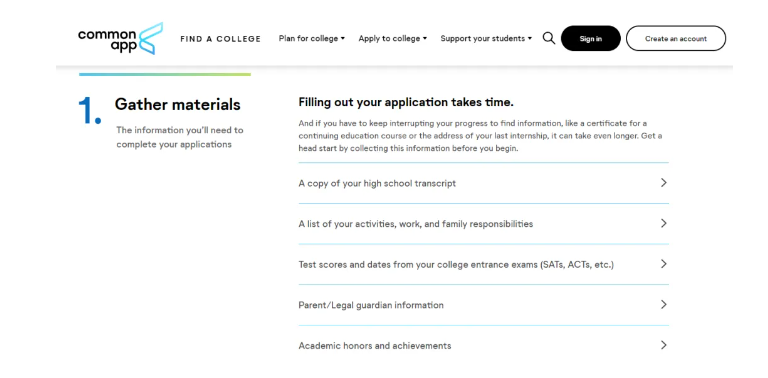The width and height of the screenshot is (768, 378).
Task: Expand the list of activities, work, family responsibilities
Action: (x=483, y=224)
